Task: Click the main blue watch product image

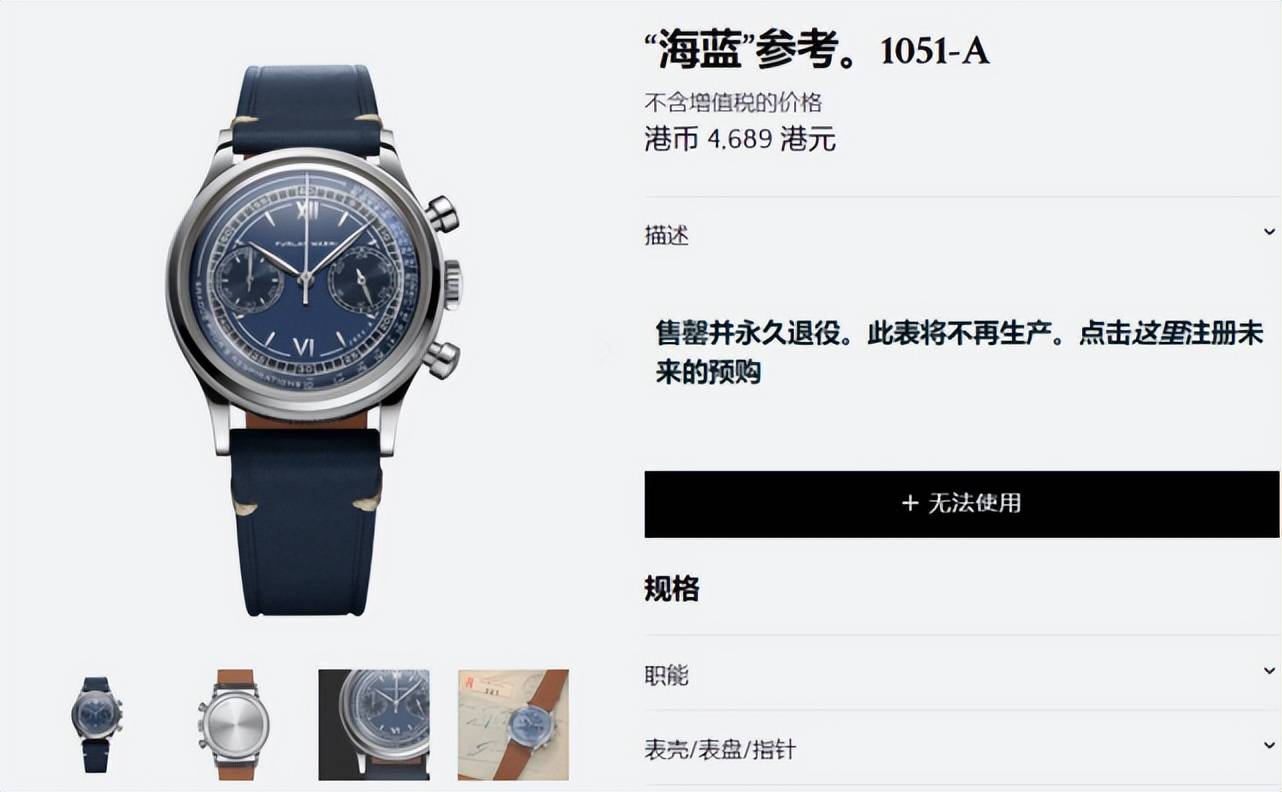Action: click(x=312, y=340)
